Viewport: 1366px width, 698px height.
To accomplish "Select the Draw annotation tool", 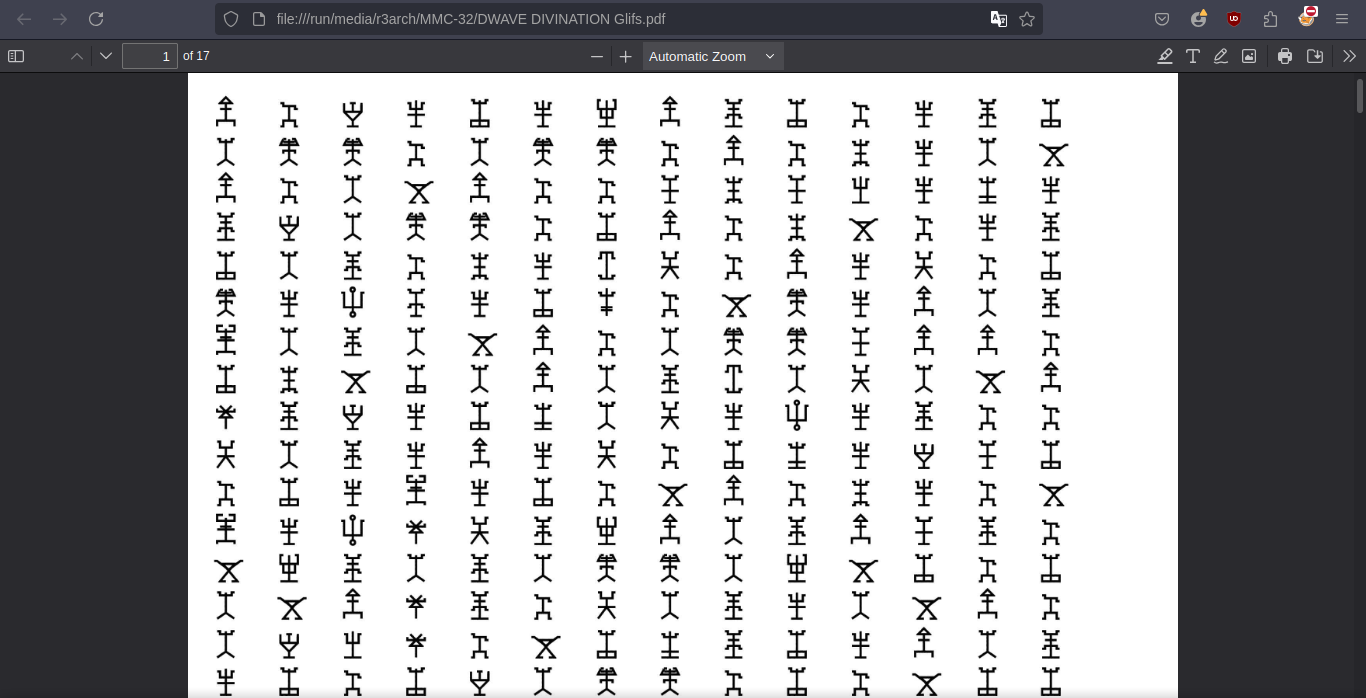I will (x=1221, y=56).
